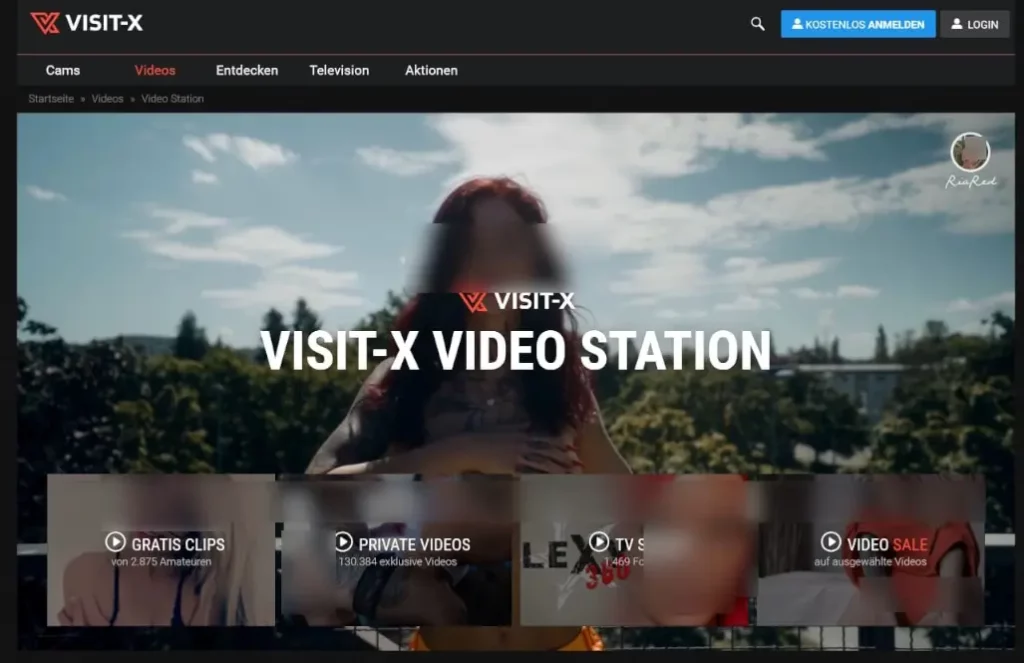Click the play icon on the TV Station tile
Image resolution: width=1024 pixels, height=663 pixels.
coord(597,542)
